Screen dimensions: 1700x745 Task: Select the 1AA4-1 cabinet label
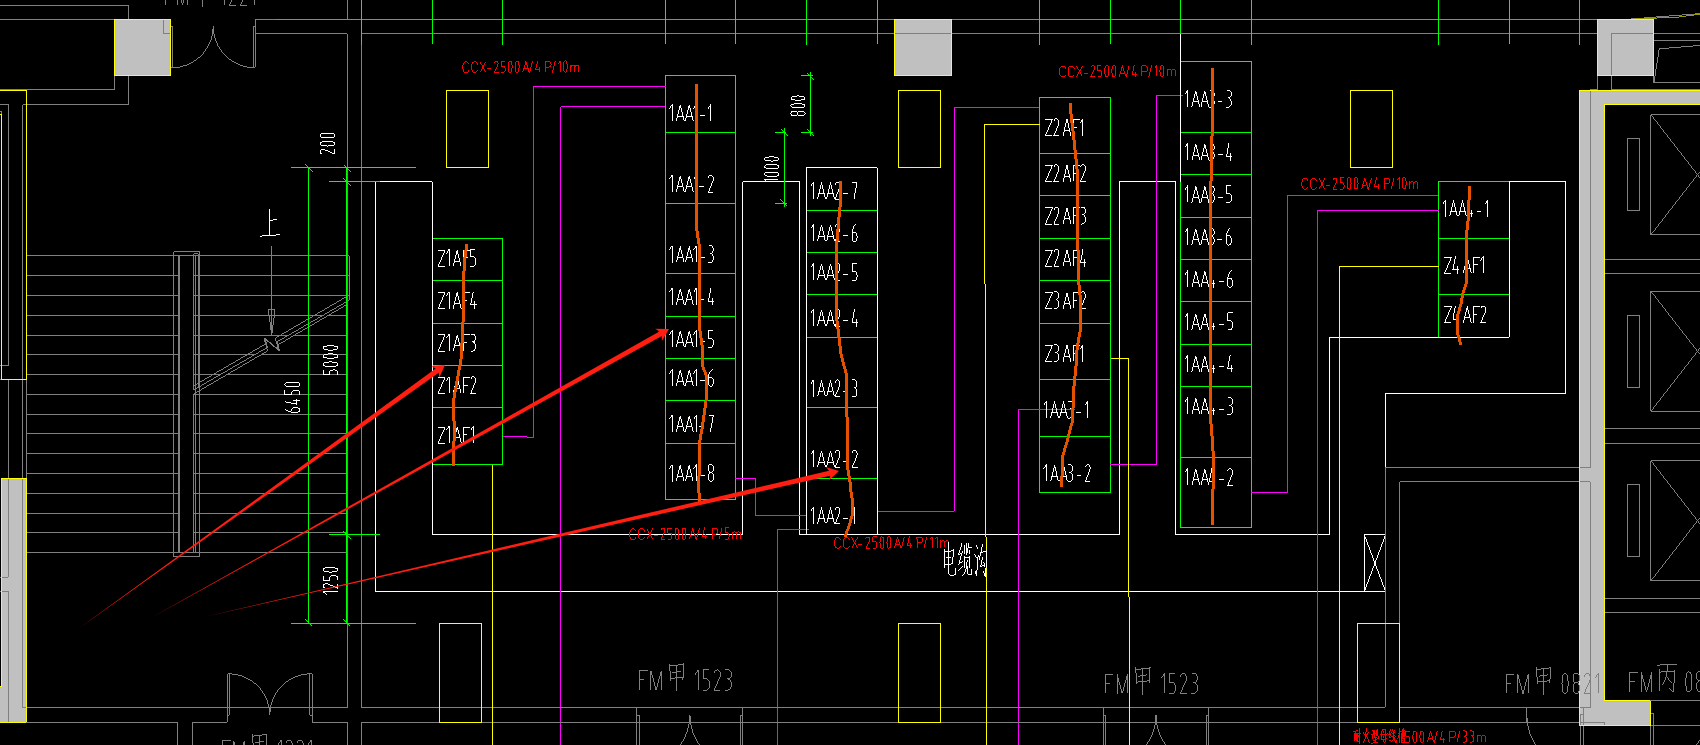[x=1465, y=209]
